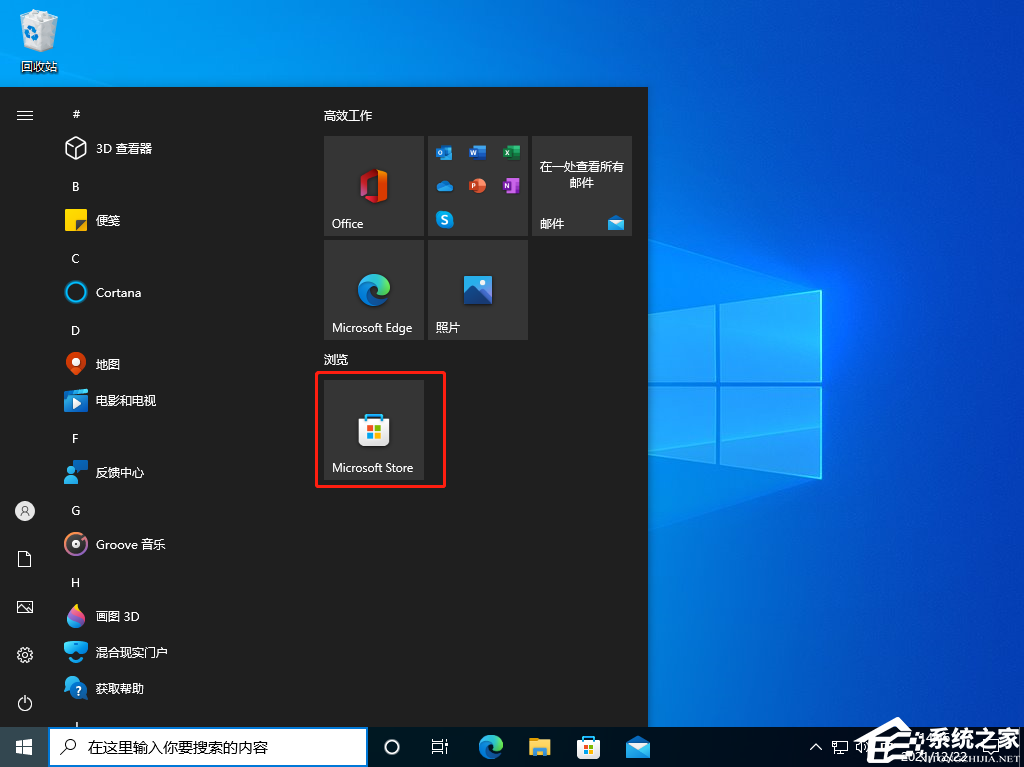This screenshot has width=1024, height=767.
Task: Launch Cortana from the app list
Action: point(118,292)
